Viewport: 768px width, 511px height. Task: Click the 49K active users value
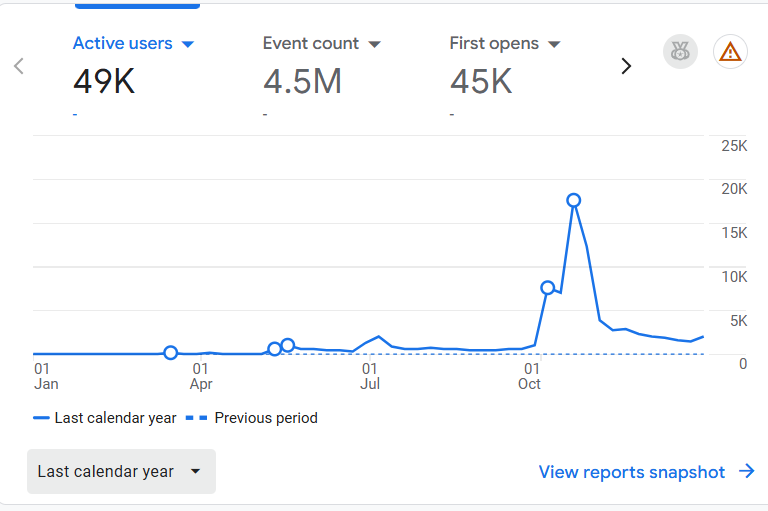pos(104,82)
